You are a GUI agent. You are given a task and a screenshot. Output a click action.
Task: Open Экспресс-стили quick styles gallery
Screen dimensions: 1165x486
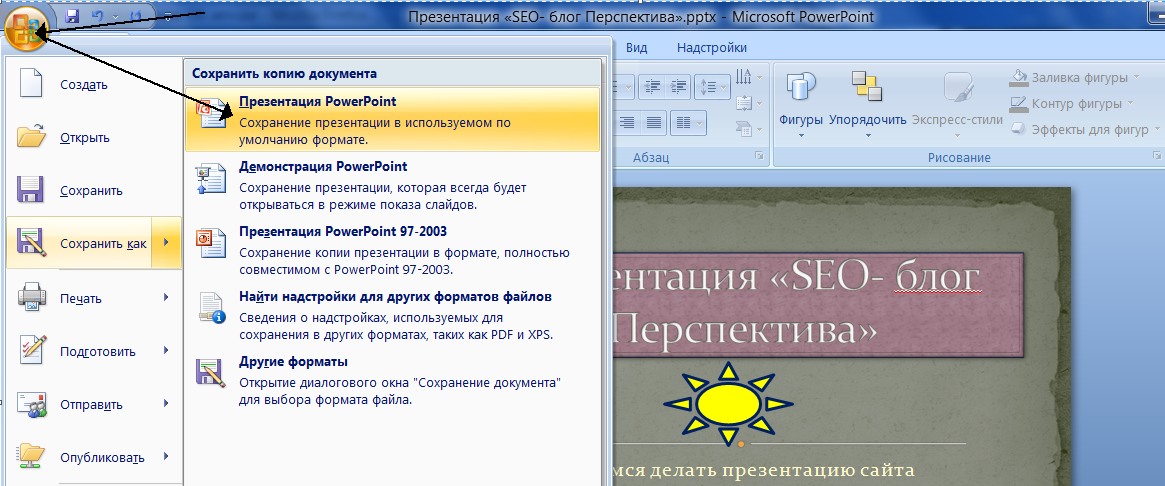[957, 104]
